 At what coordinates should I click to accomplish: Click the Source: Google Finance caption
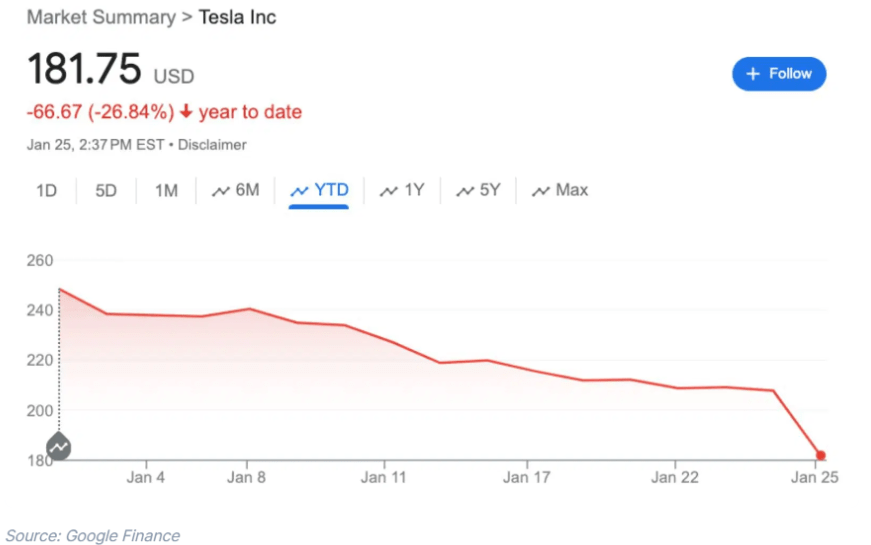[x=93, y=536]
